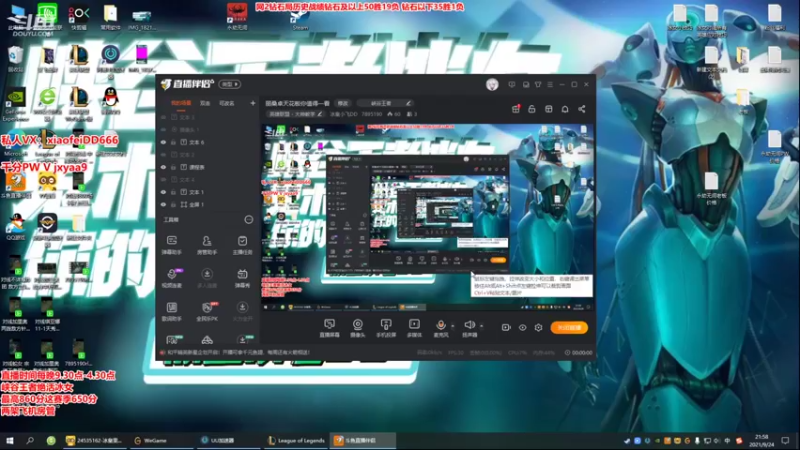The width and height of the screenshot is (800, 450).
Task: Open the mode switch pill beside logo
Action: click(x=230, y=84)
